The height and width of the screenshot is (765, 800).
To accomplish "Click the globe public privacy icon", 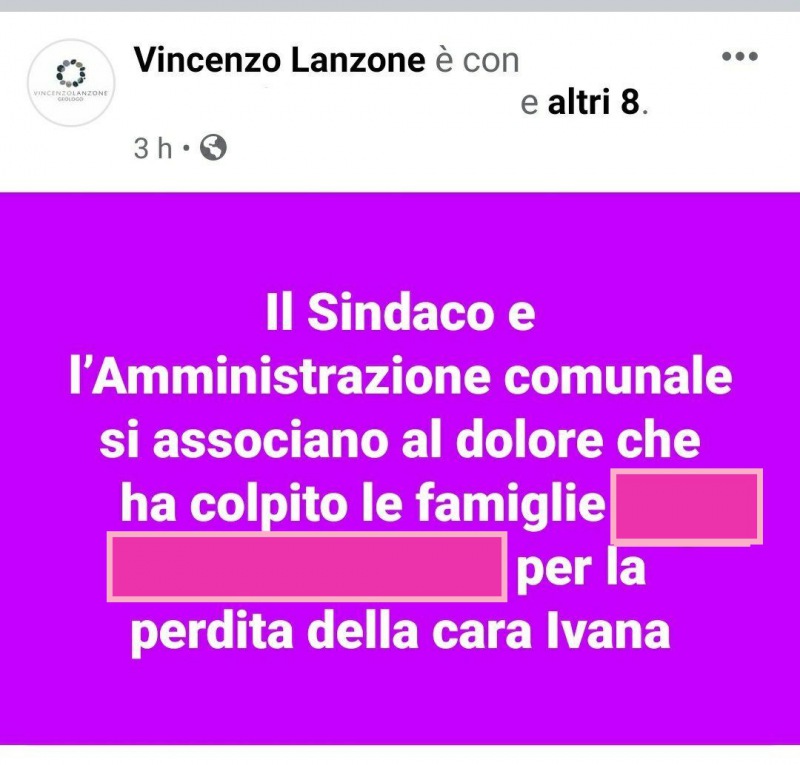I will pyautogui.click(x=213, y=148).
